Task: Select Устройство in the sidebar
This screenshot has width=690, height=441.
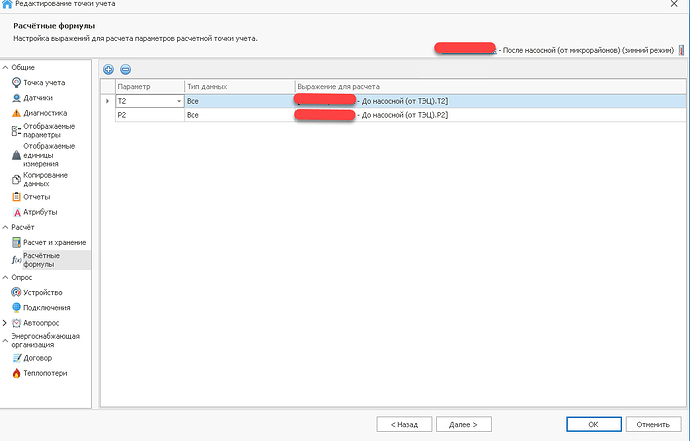Action: pos(42,292)
